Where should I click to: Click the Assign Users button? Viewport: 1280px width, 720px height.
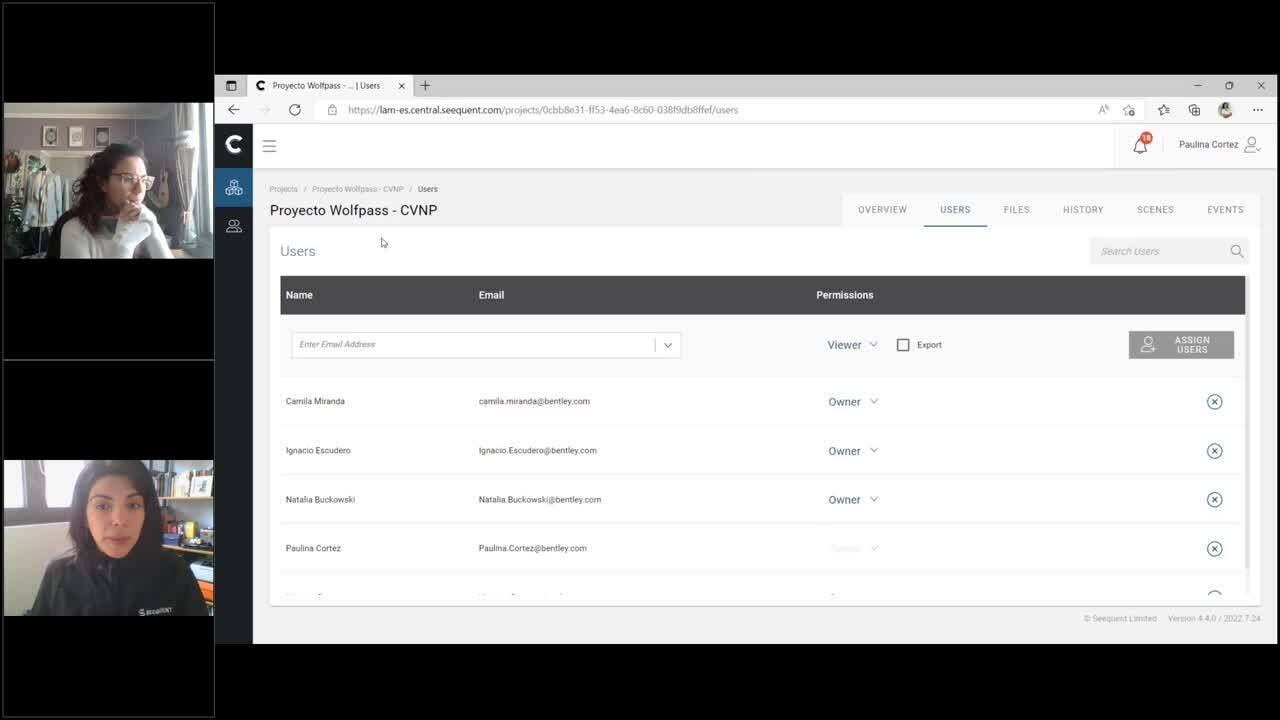1181,345
